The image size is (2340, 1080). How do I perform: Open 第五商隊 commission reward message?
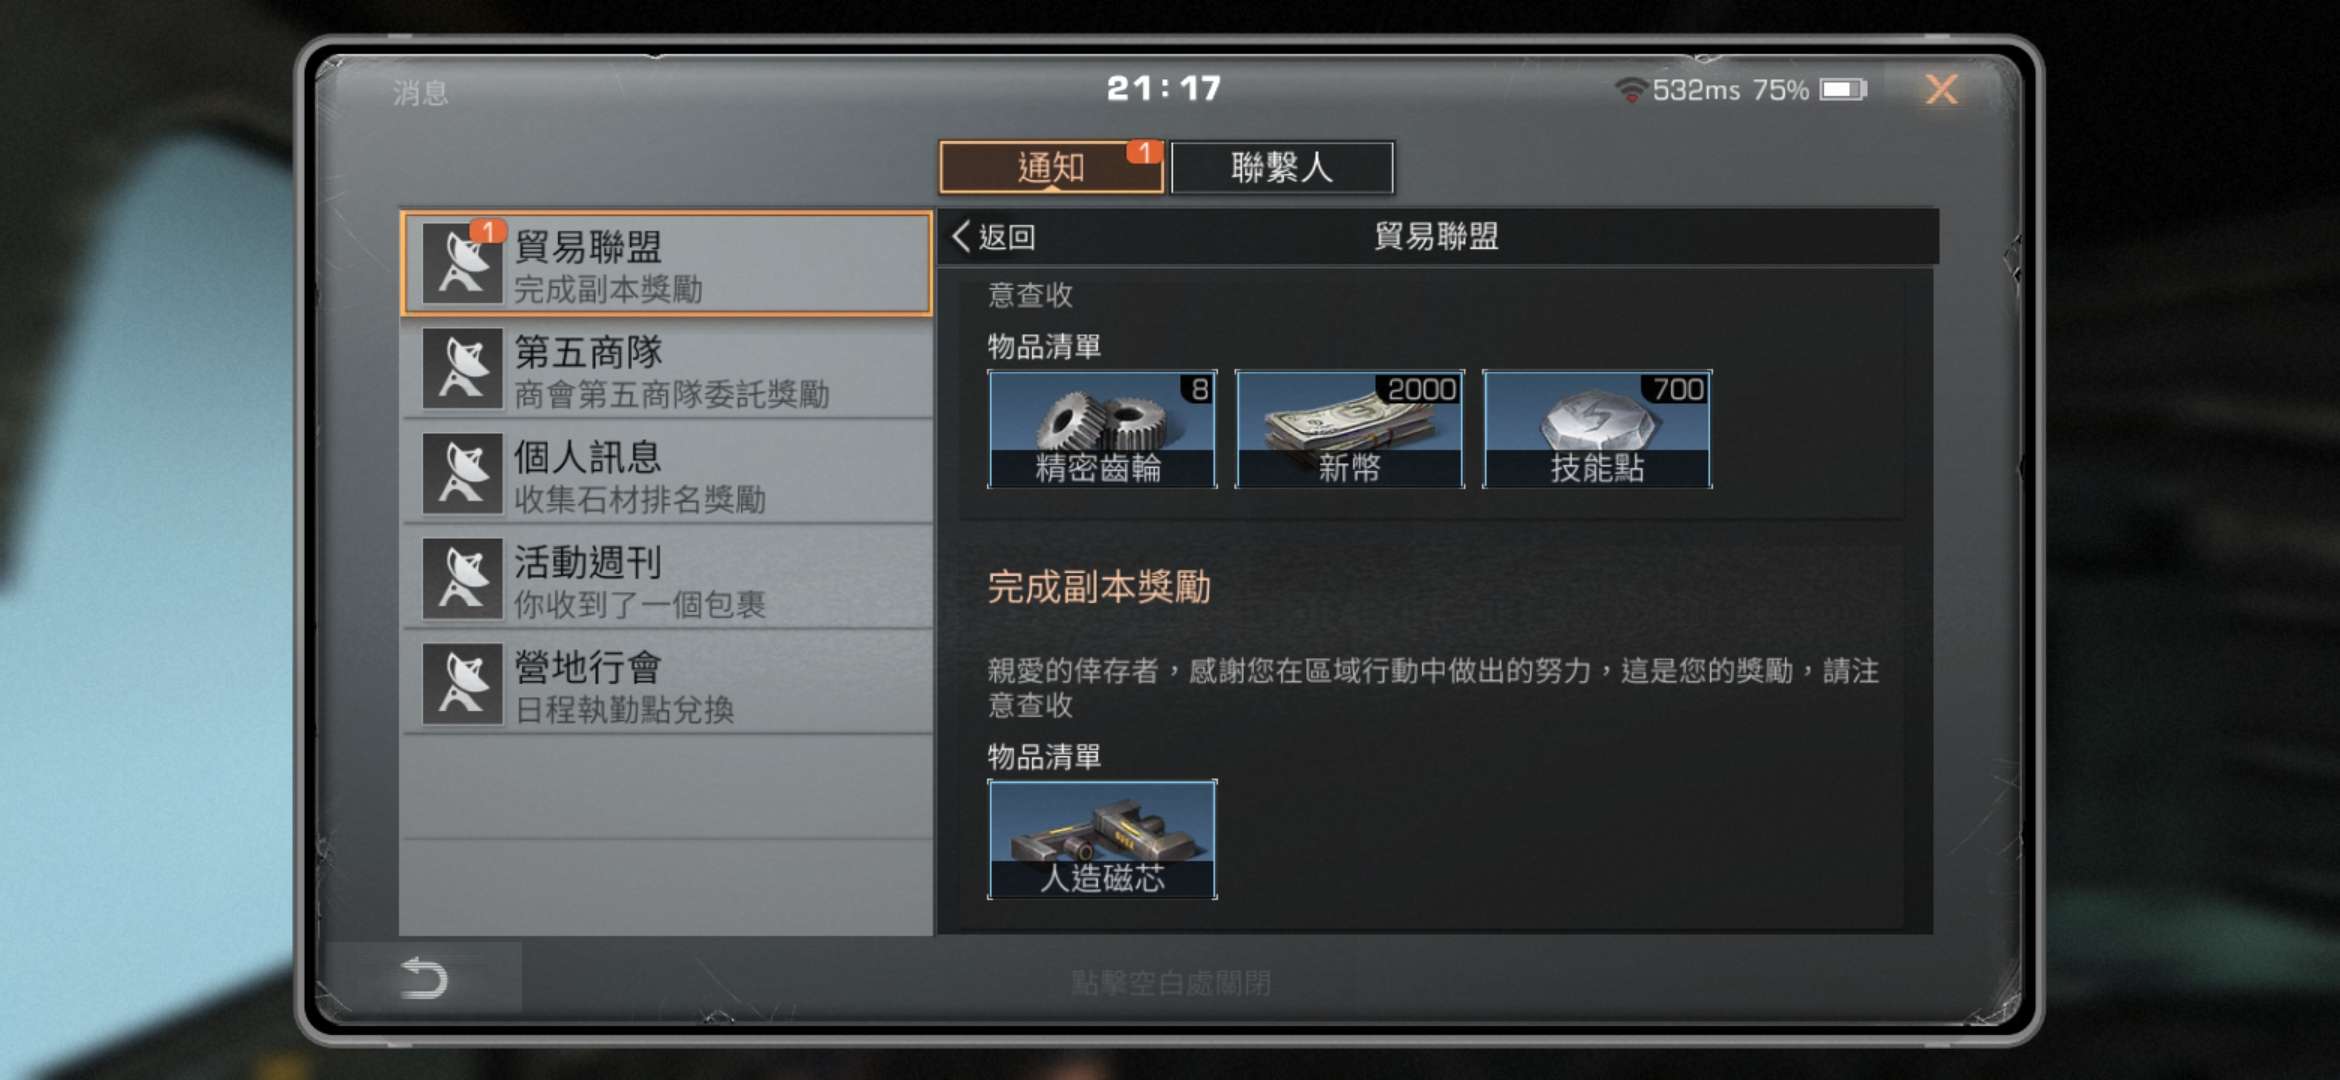667,369
